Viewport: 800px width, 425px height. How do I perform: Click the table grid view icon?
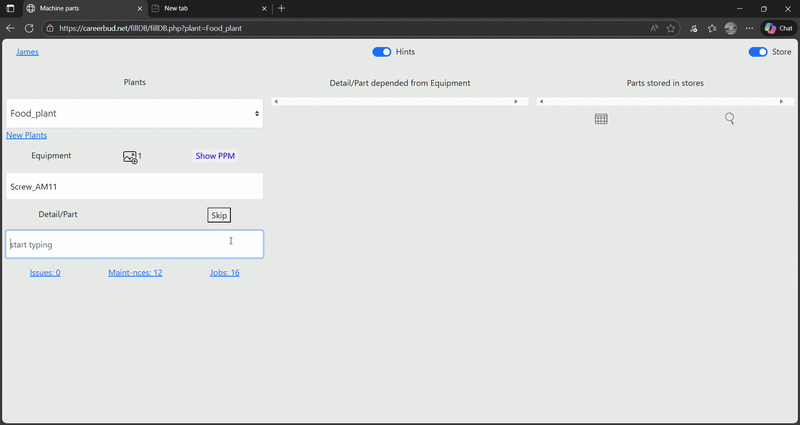click(601, 119)
